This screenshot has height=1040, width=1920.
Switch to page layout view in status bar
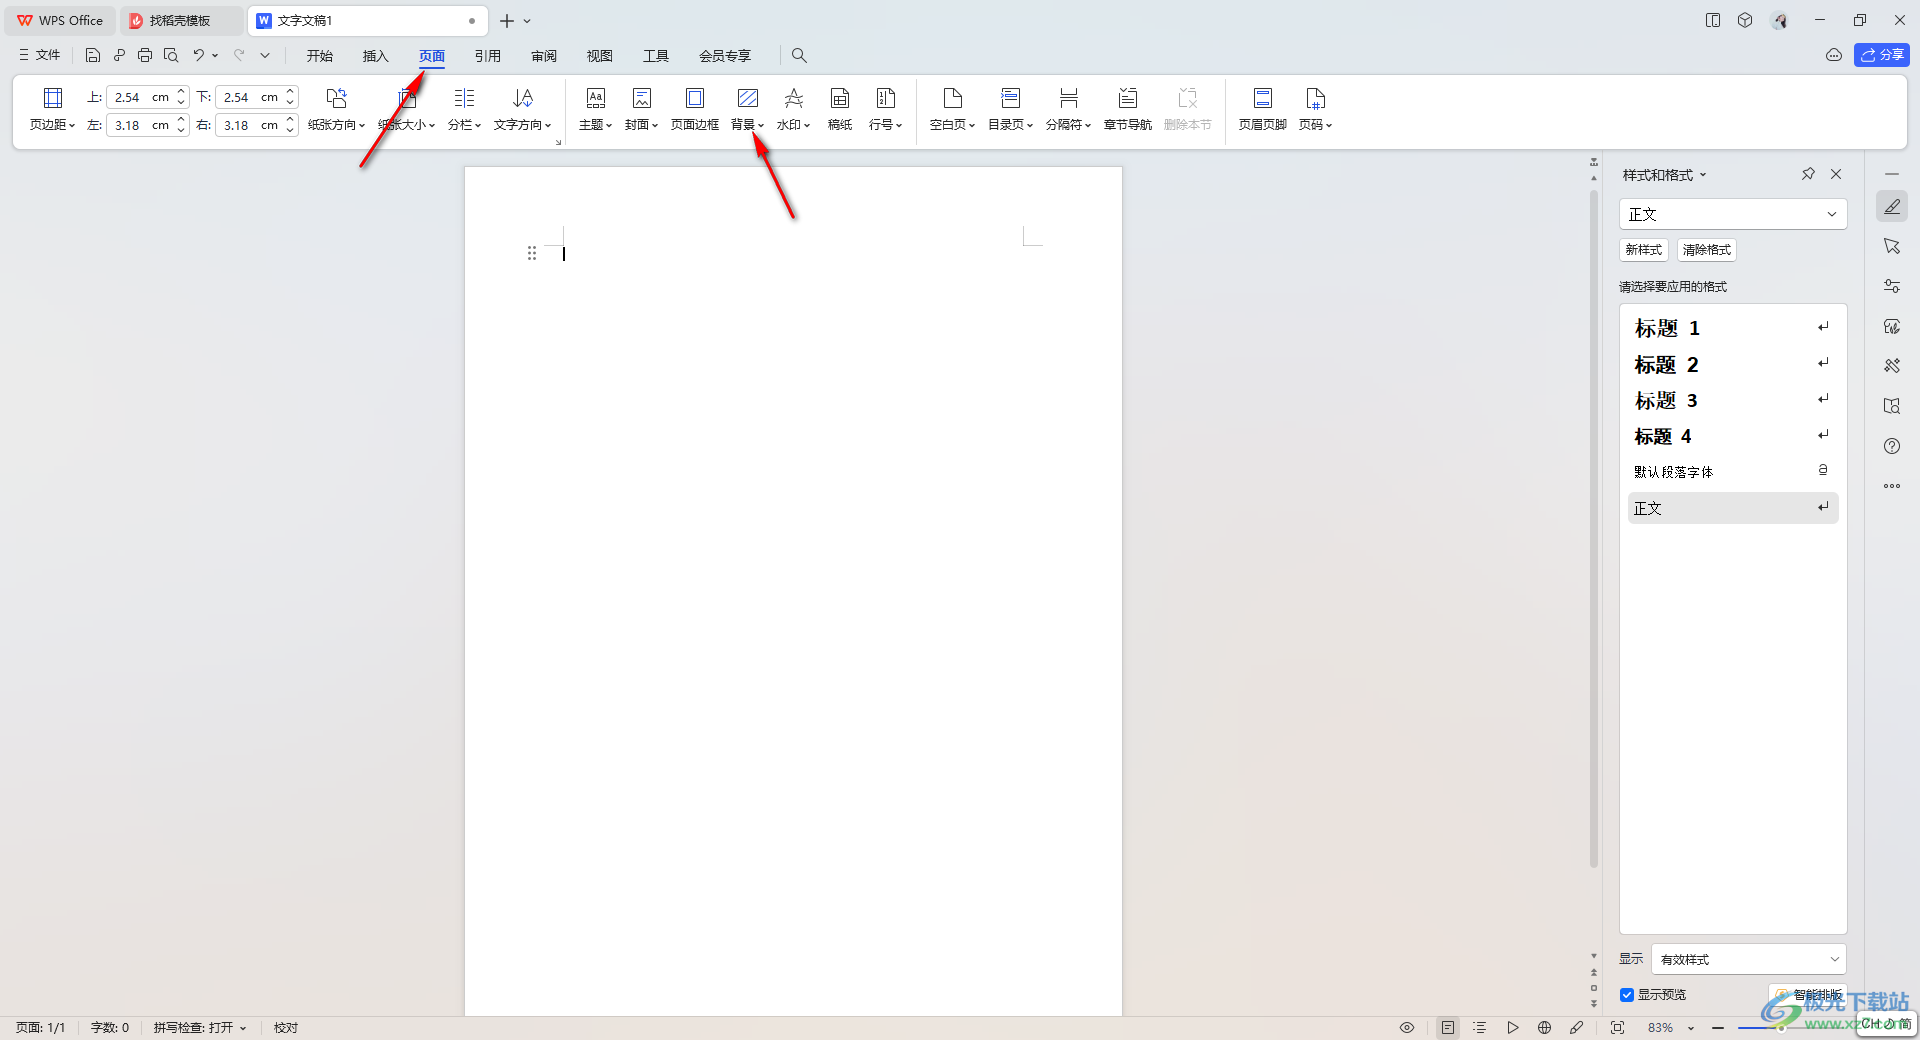1448,1027
